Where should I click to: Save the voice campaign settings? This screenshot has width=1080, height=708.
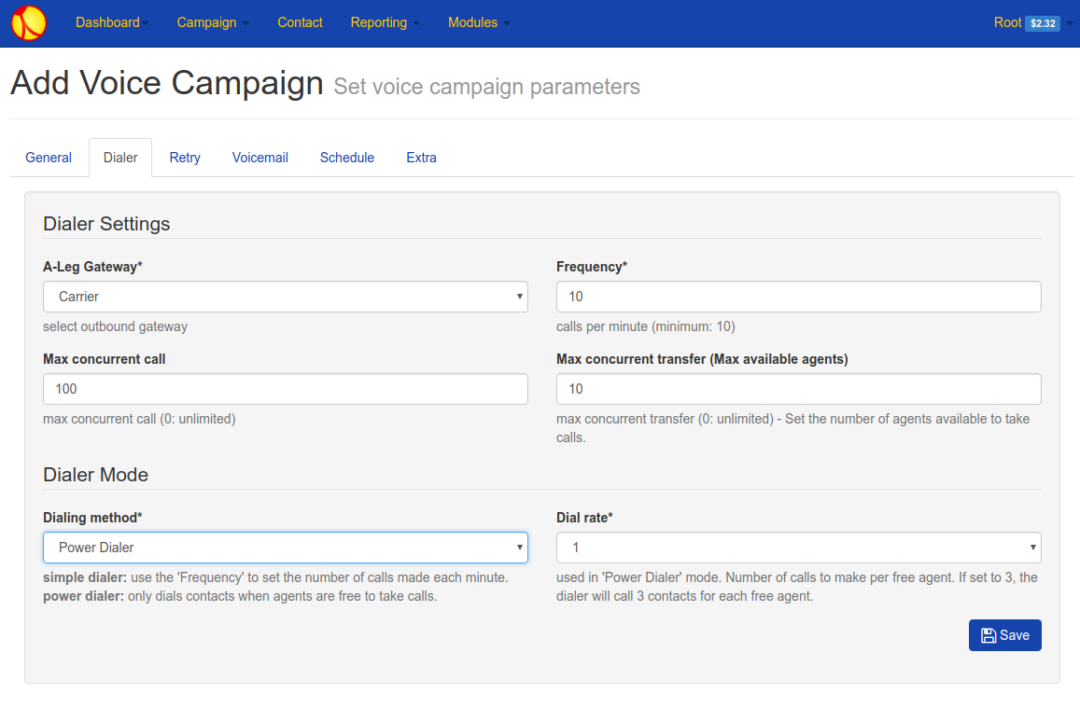point(1004,635)
